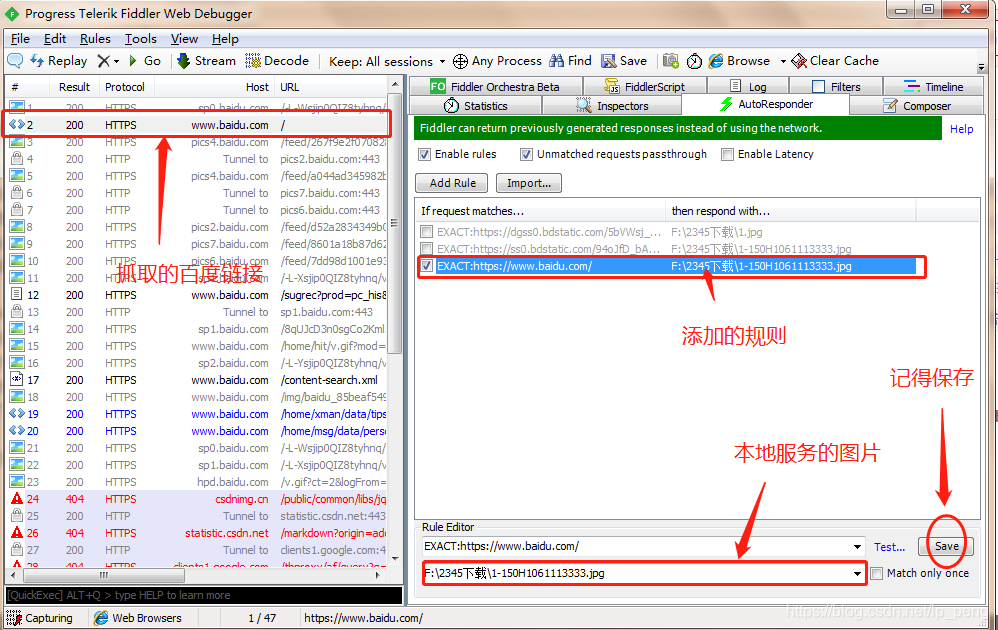Image resolution: width=998 pixels, height=630 pixels.
Task: Switch to Fiddler Orchestra Beta tab
Action: pyautogui.click(x=496, y=87)
